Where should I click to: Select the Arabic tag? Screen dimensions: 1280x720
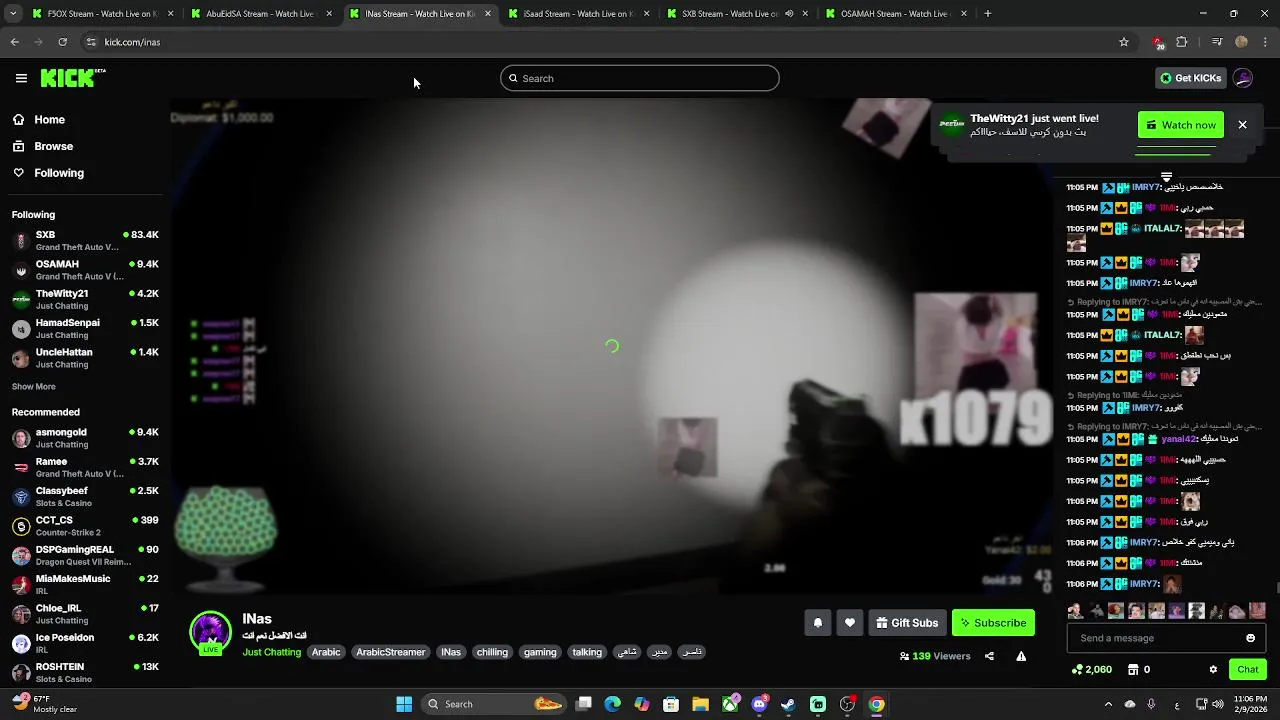[326, 652]
